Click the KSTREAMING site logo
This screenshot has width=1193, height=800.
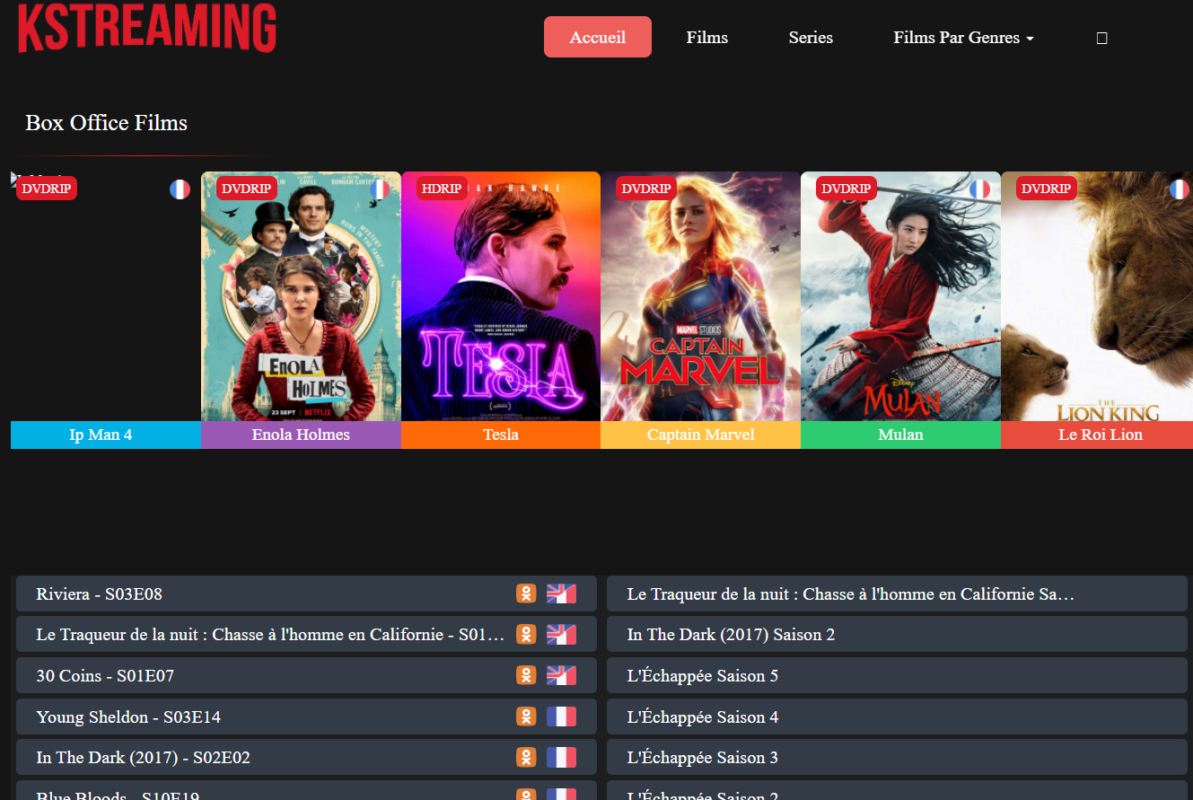coord(147,27)
